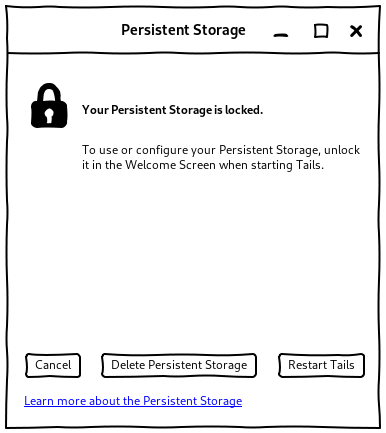
Task: Click the Persistent Storage title bar text
Action: coord(183,30)
